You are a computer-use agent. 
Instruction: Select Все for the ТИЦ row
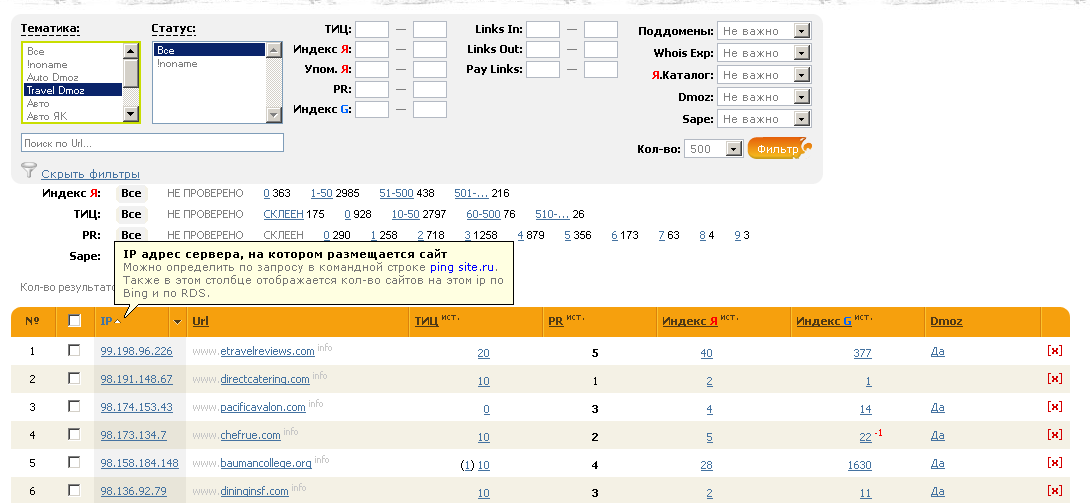point(131,214)
